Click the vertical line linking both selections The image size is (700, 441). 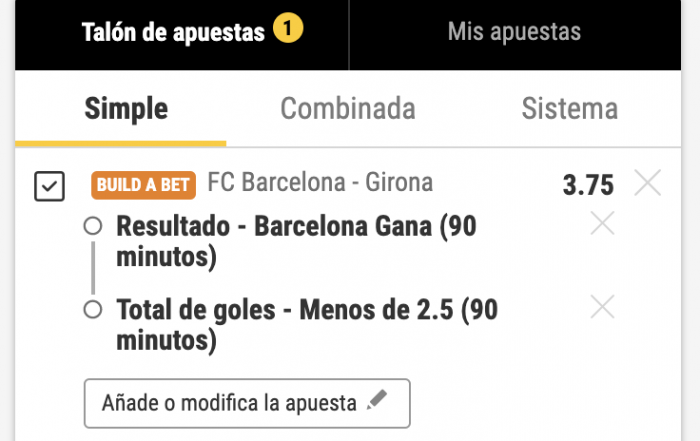point(93,268)
